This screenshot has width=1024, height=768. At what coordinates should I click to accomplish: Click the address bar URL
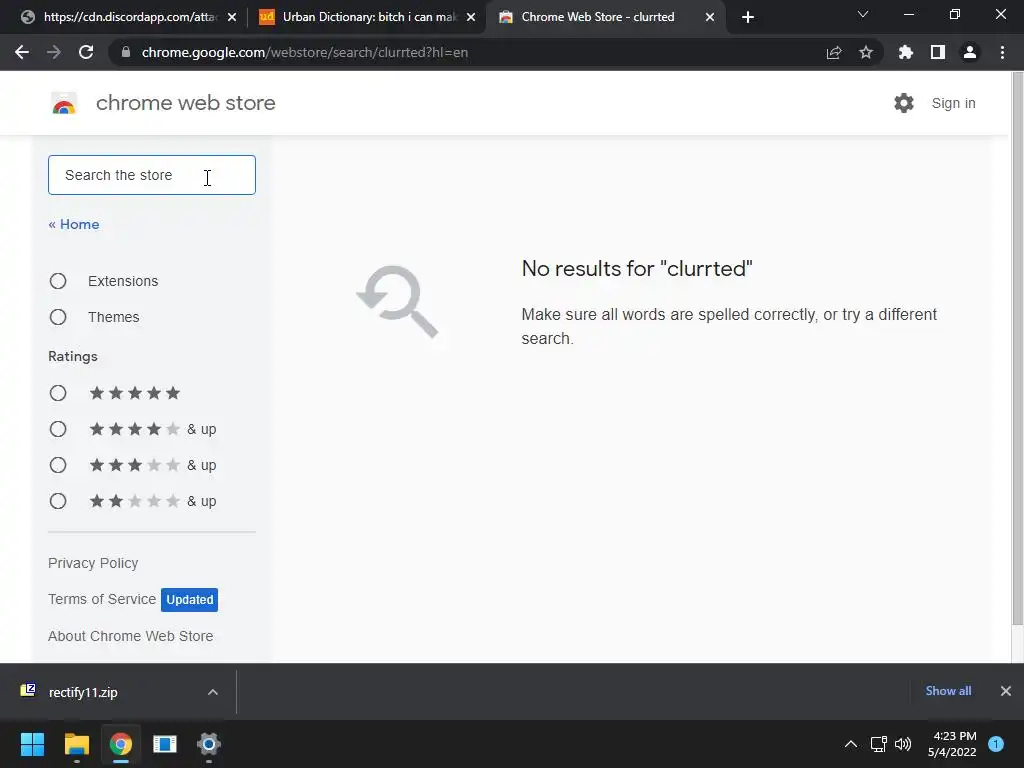(x=304, y=52)
